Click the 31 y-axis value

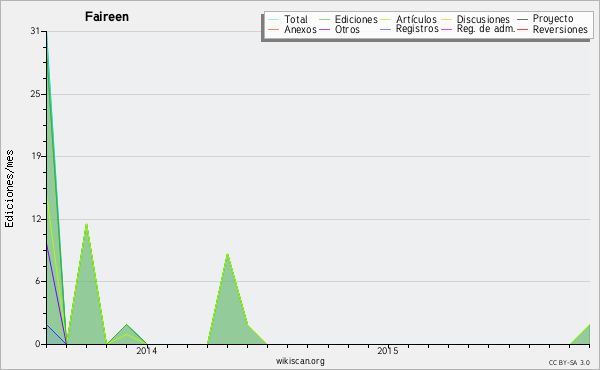tap(35, 31)
